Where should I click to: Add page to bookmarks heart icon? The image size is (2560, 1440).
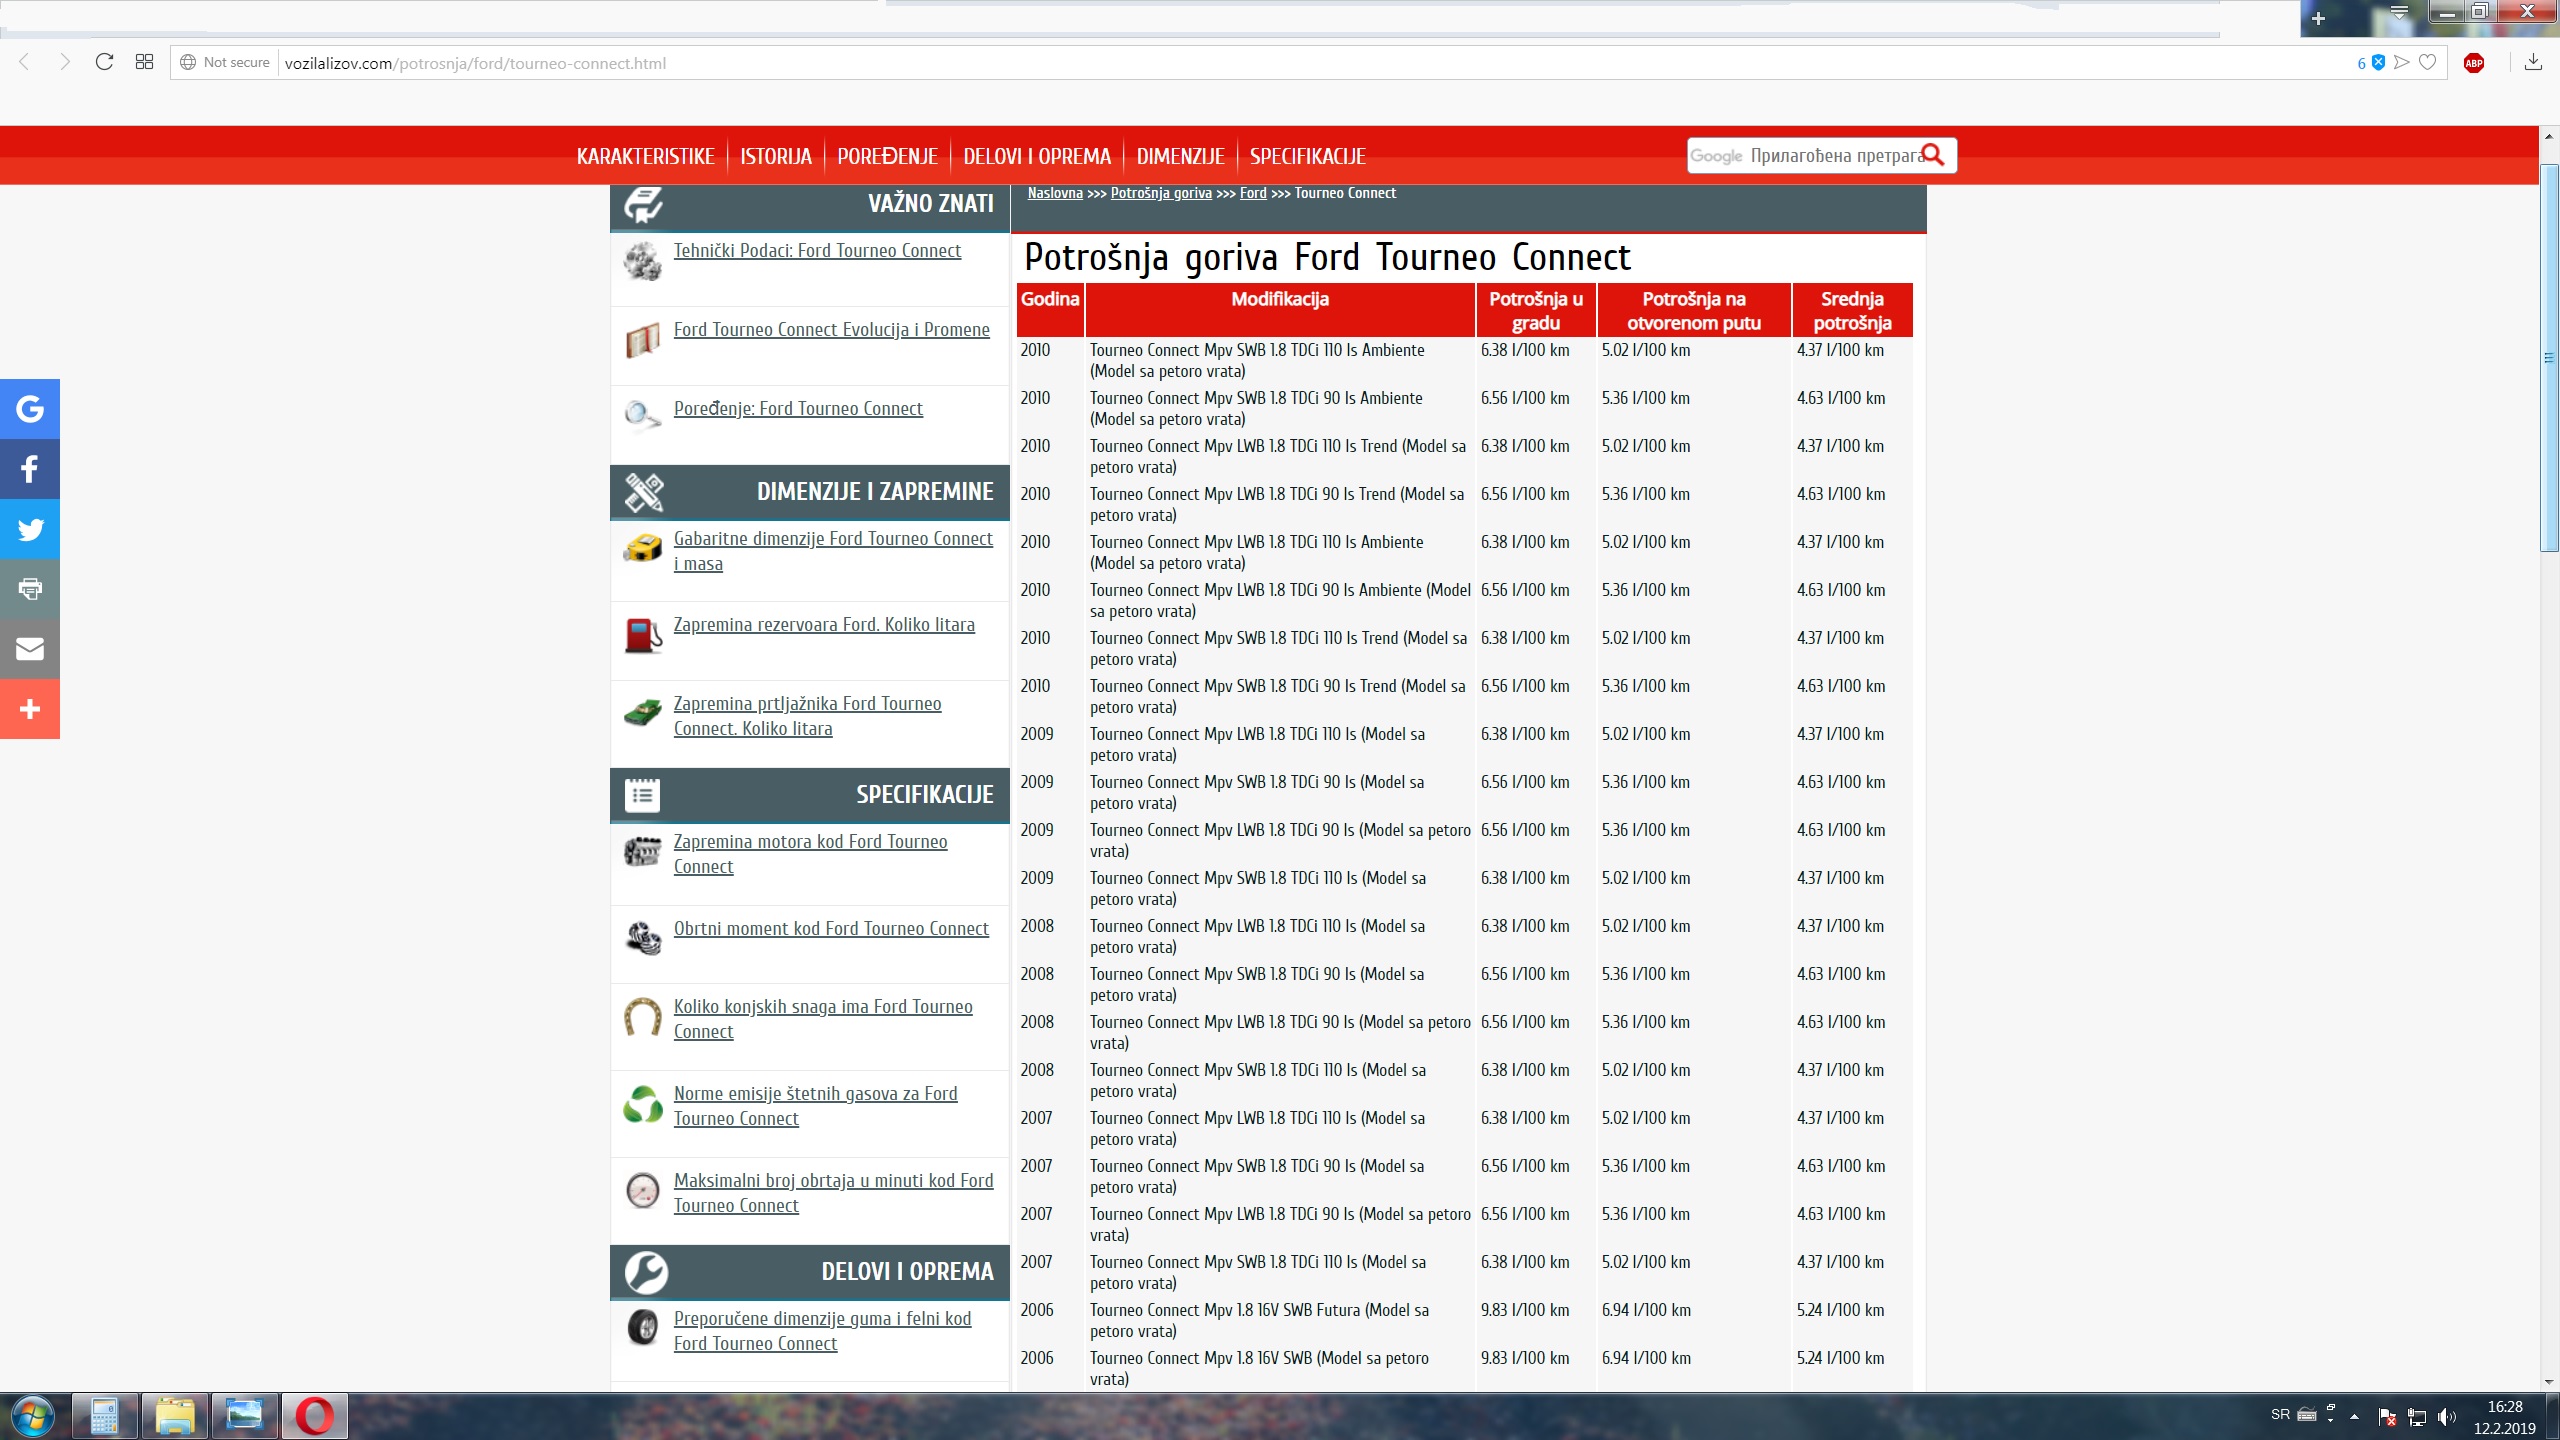click(x=2427, y=62)
